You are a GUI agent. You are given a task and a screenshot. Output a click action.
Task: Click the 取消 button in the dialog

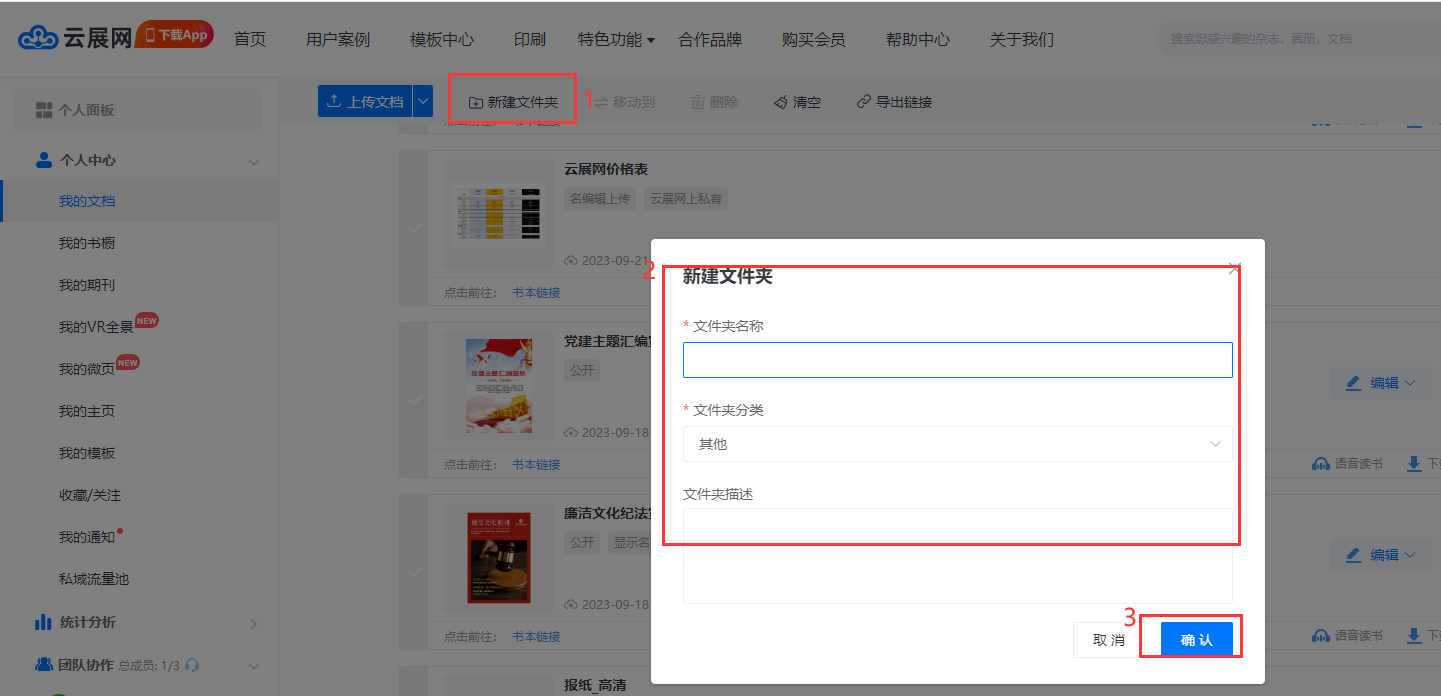click(1108, 640)
